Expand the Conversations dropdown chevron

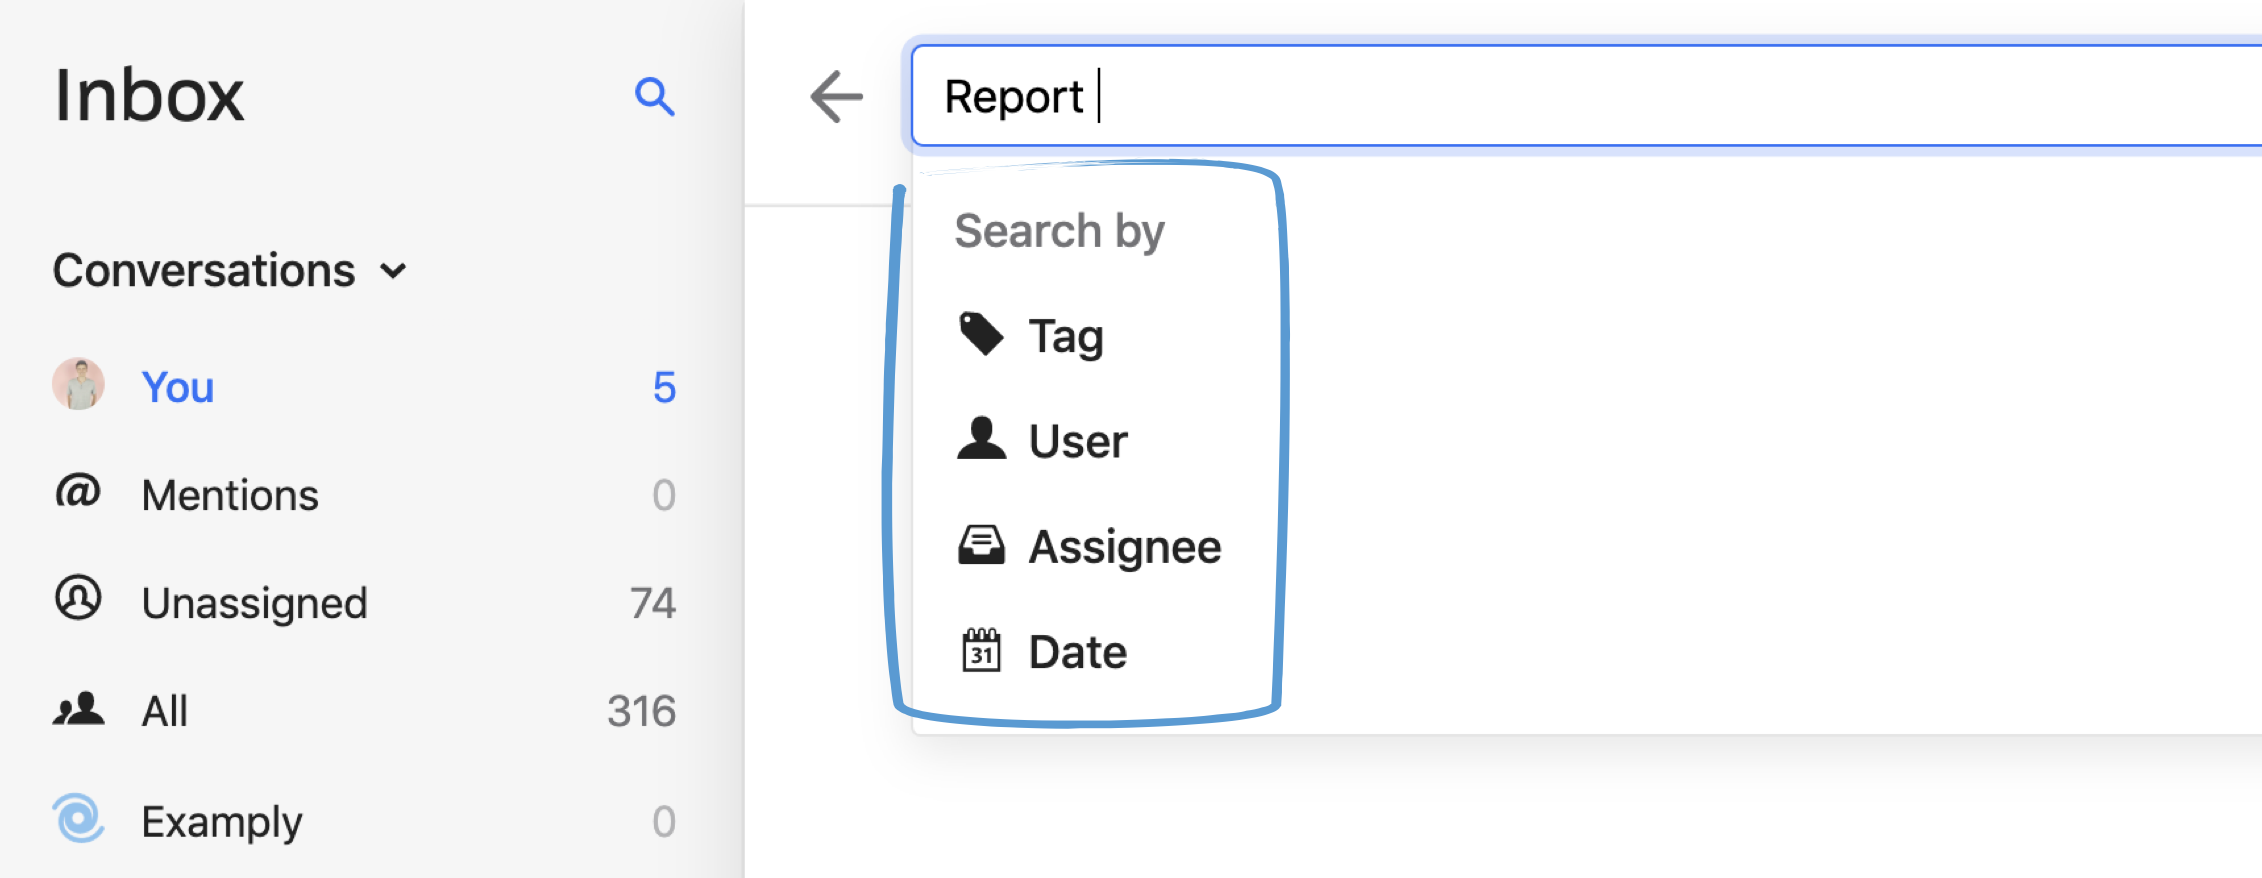point(394,271)
